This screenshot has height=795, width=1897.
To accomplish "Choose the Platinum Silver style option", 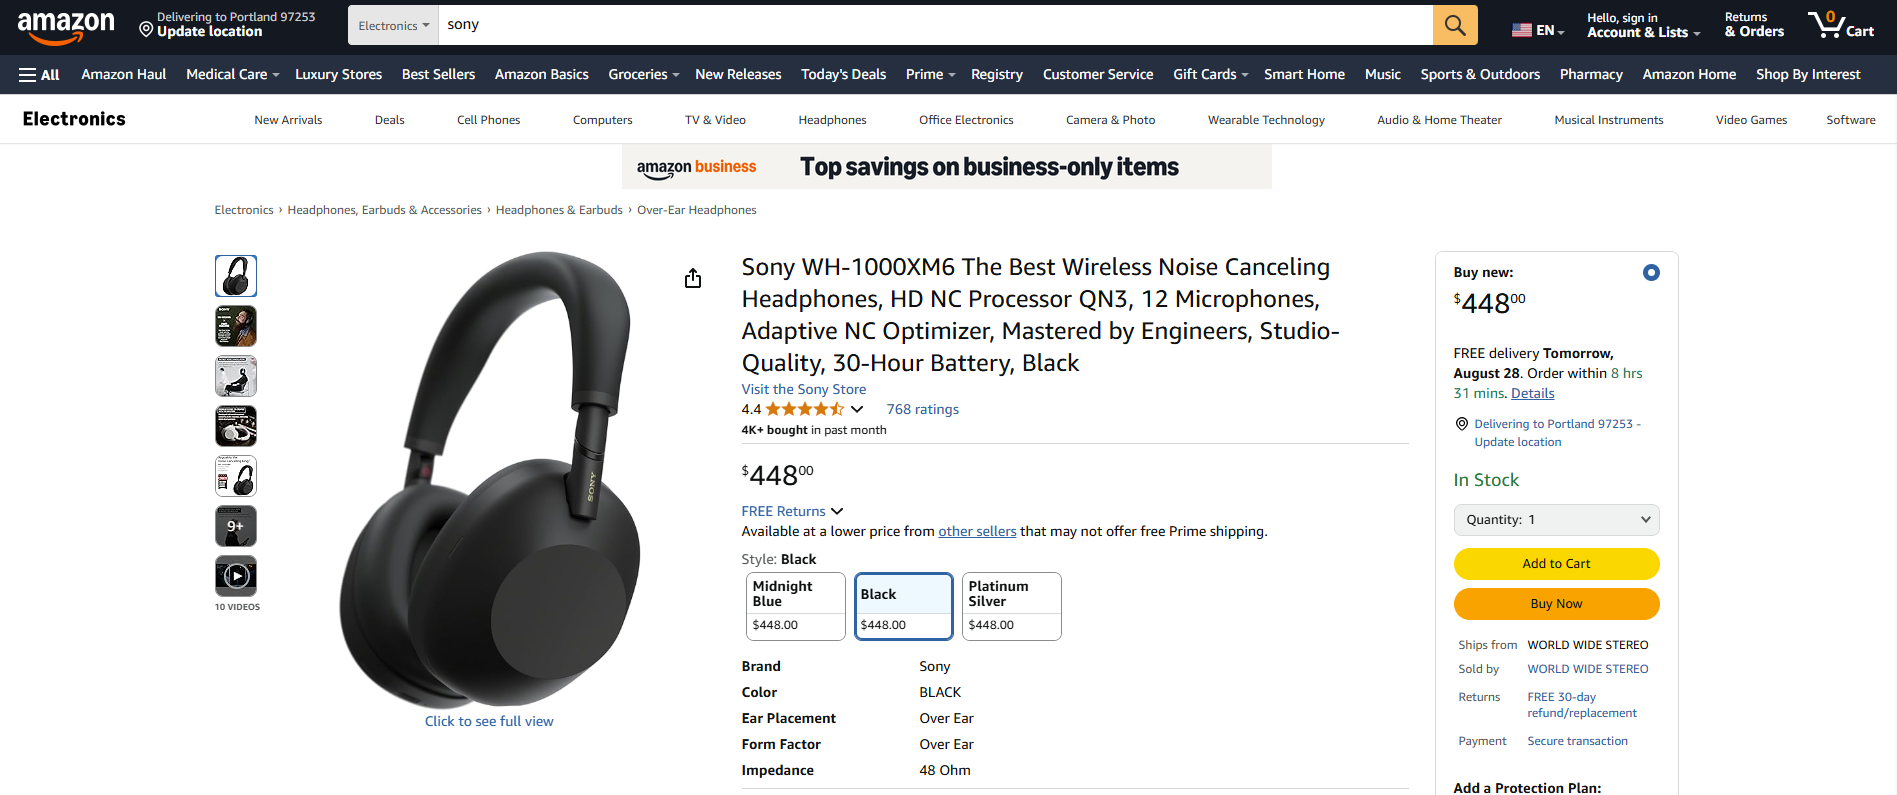I will point(1011,606).
